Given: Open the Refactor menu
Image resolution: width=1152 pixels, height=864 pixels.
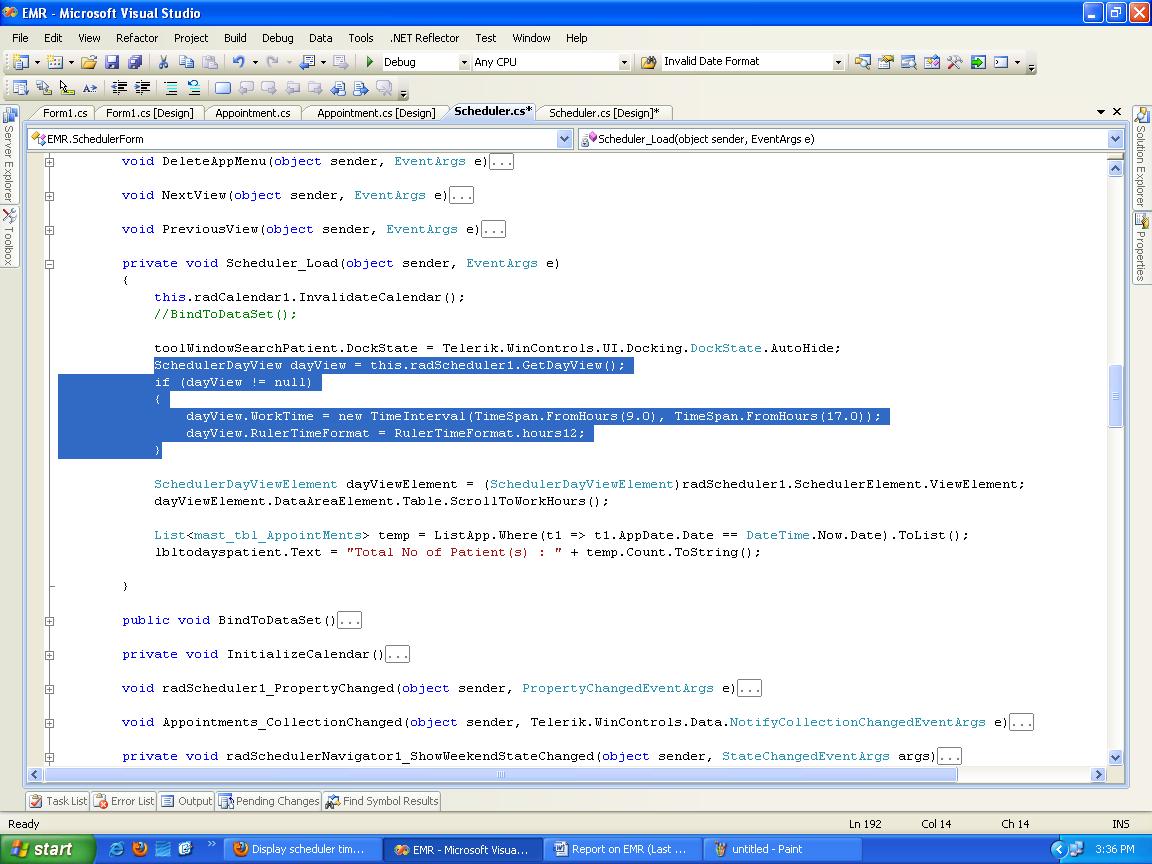Looking at the screenshot, I should [137, 38].
